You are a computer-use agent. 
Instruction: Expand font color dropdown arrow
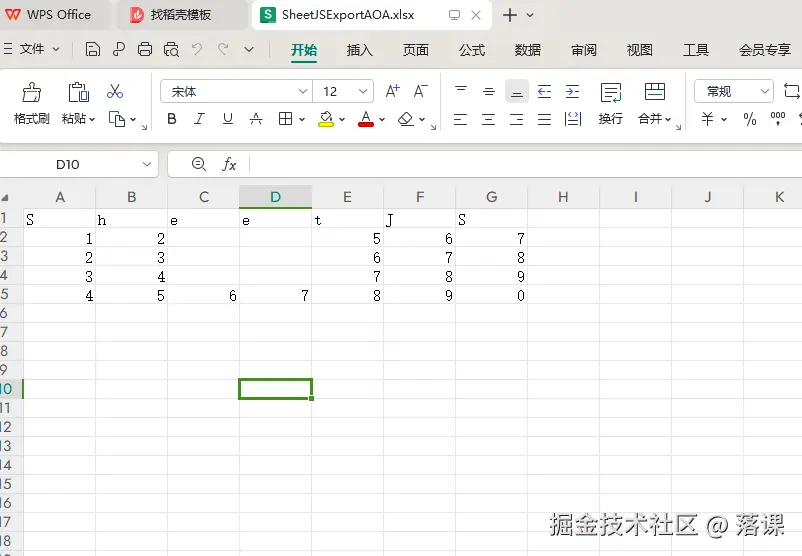click(382, 120)
